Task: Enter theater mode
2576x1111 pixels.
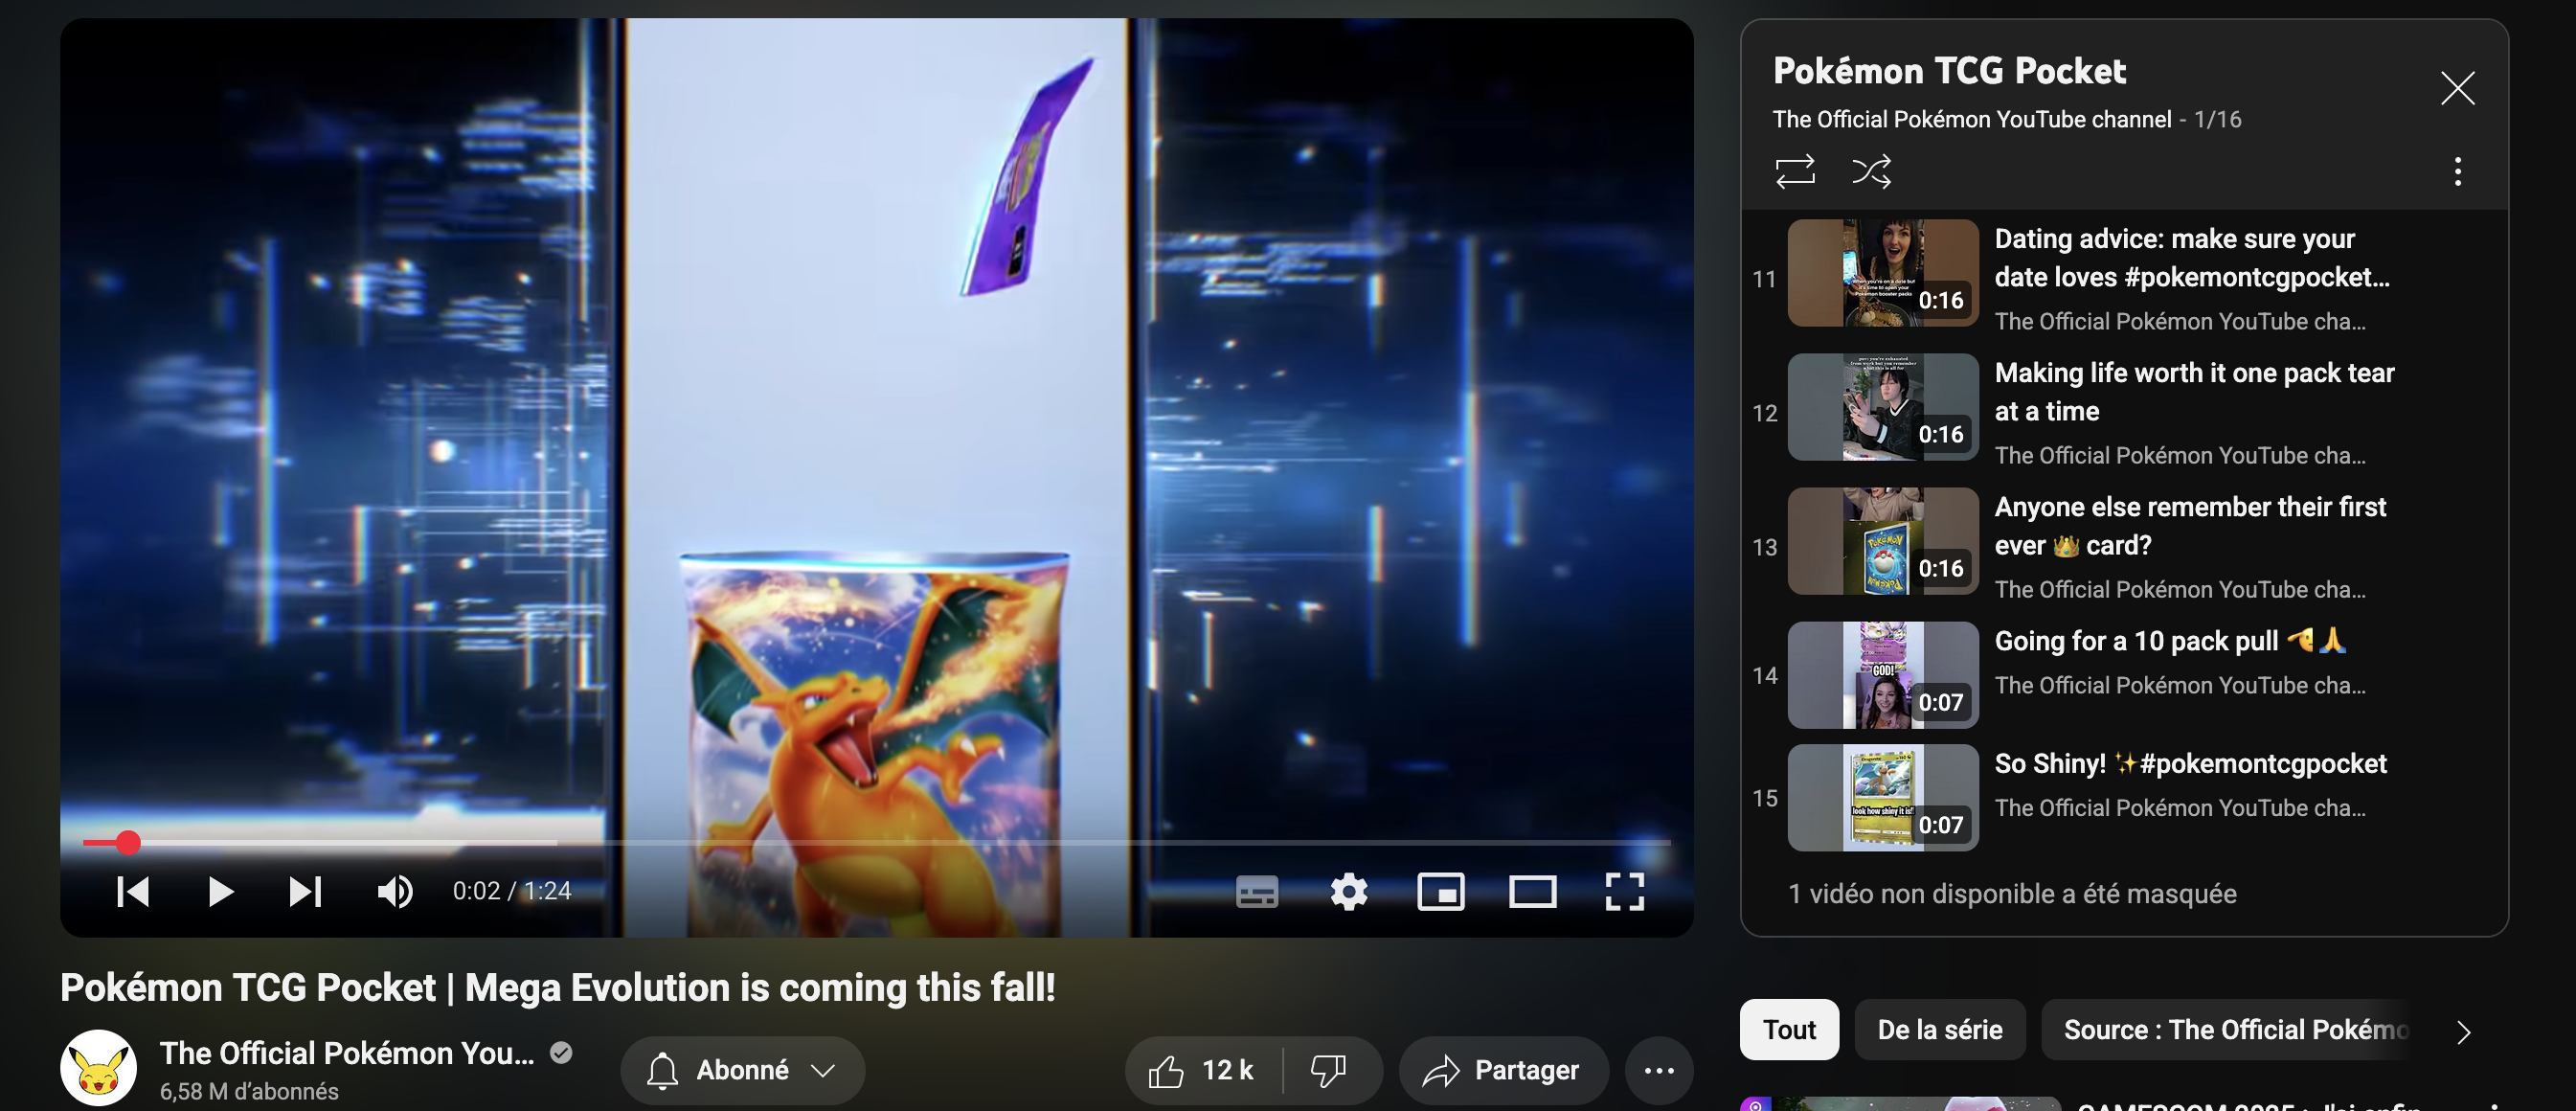Action: [x=1532, y=891]
